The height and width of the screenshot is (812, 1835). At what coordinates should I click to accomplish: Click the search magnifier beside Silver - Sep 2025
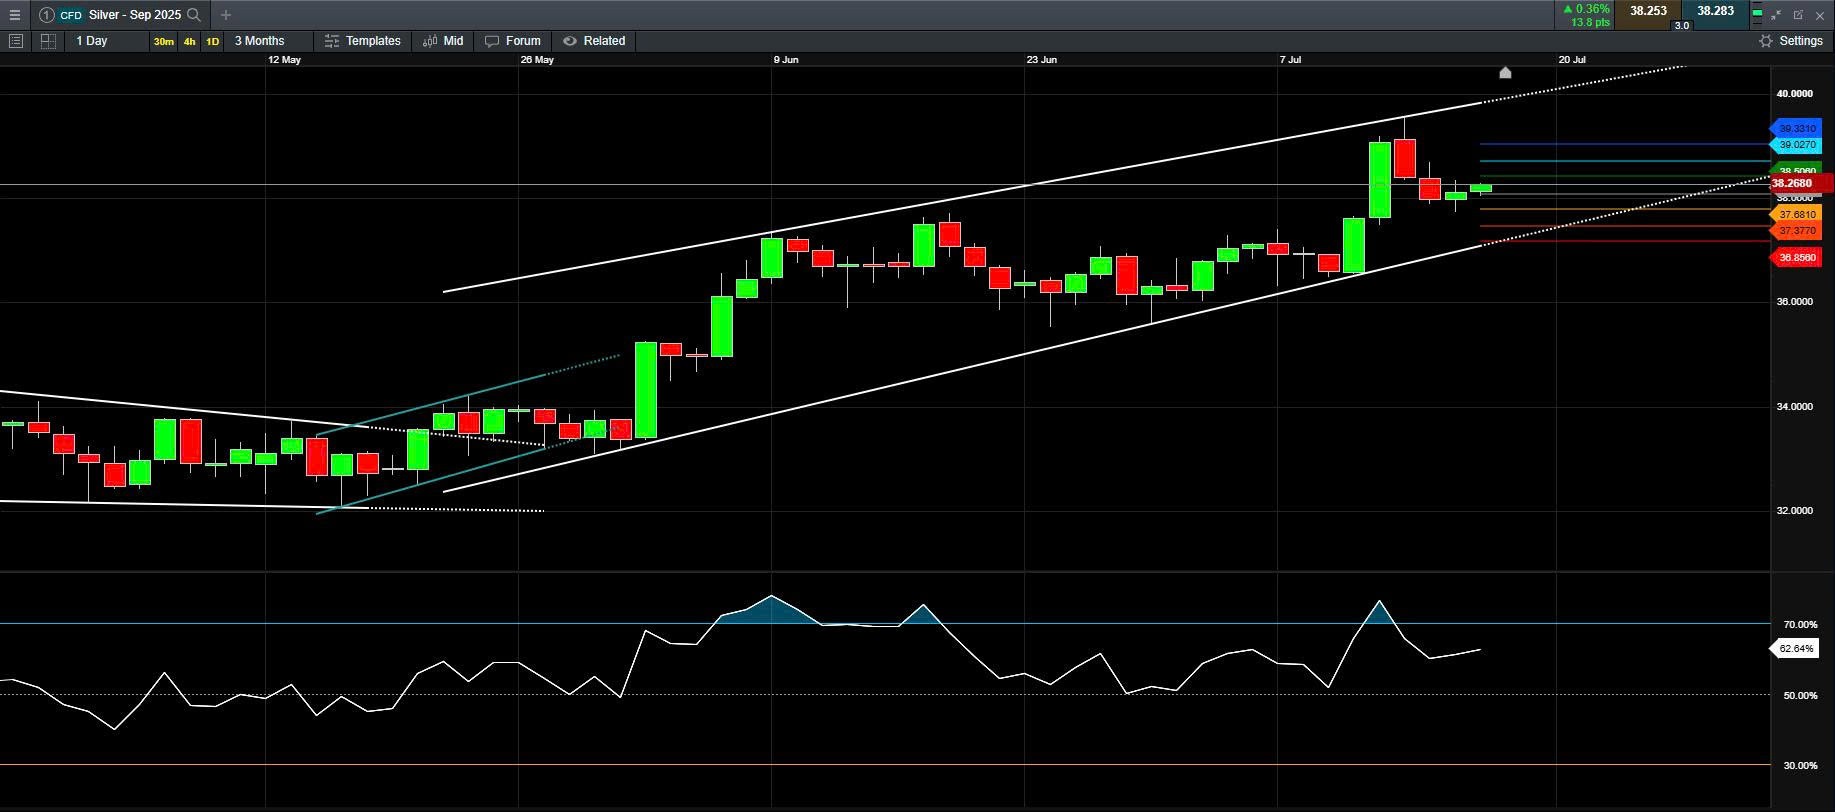tap(194, 15)
